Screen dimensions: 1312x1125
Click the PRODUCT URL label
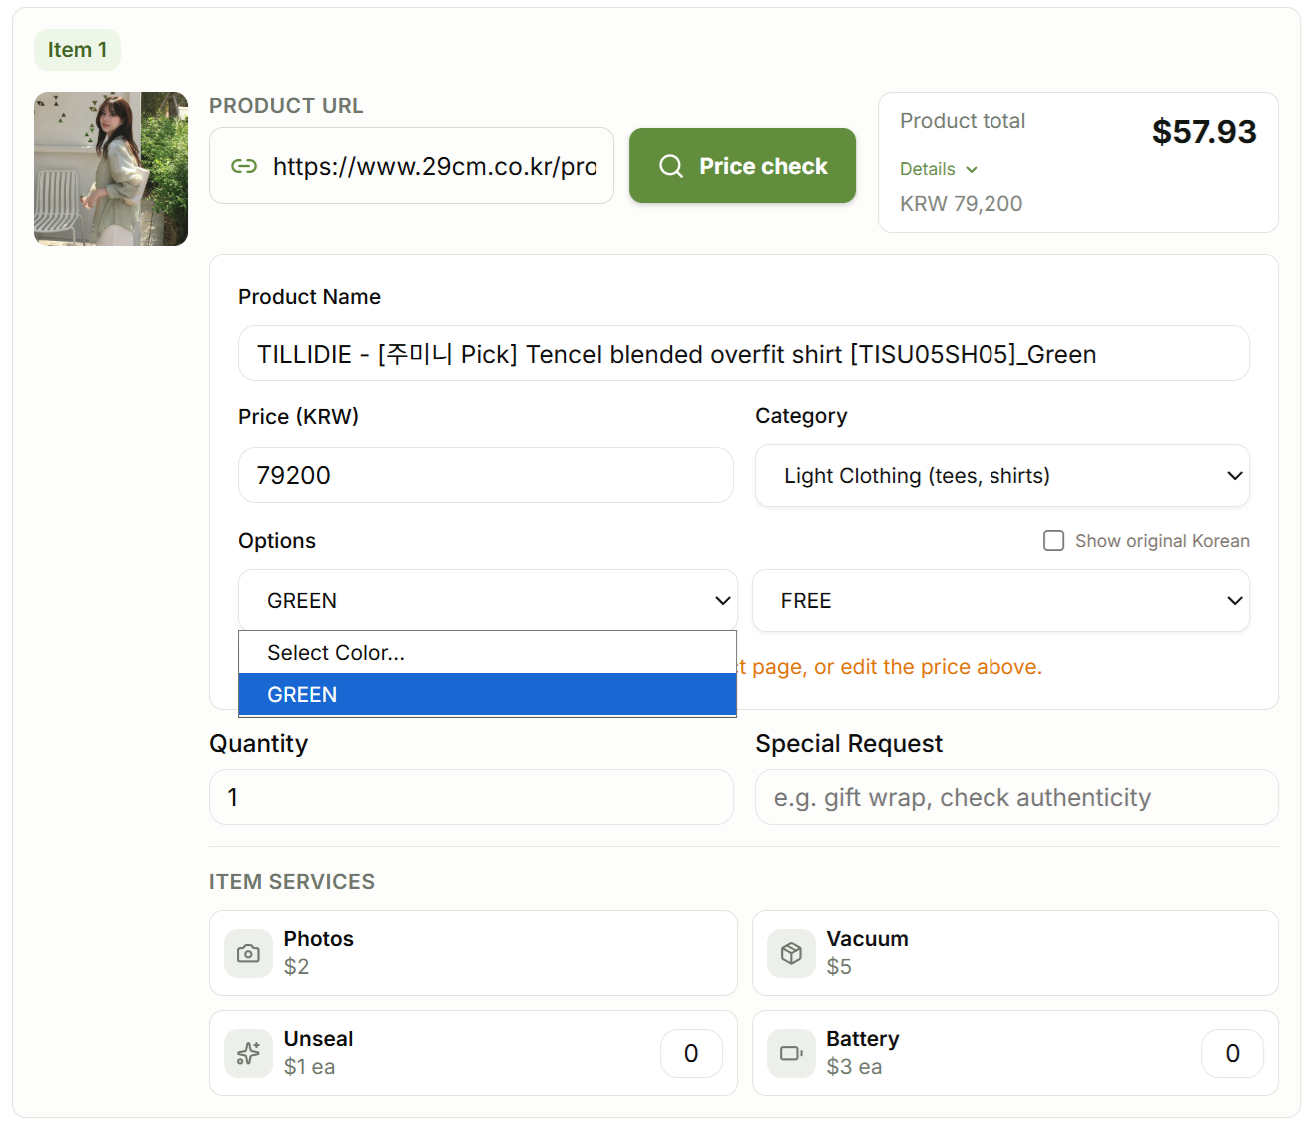tap(286, 106)
